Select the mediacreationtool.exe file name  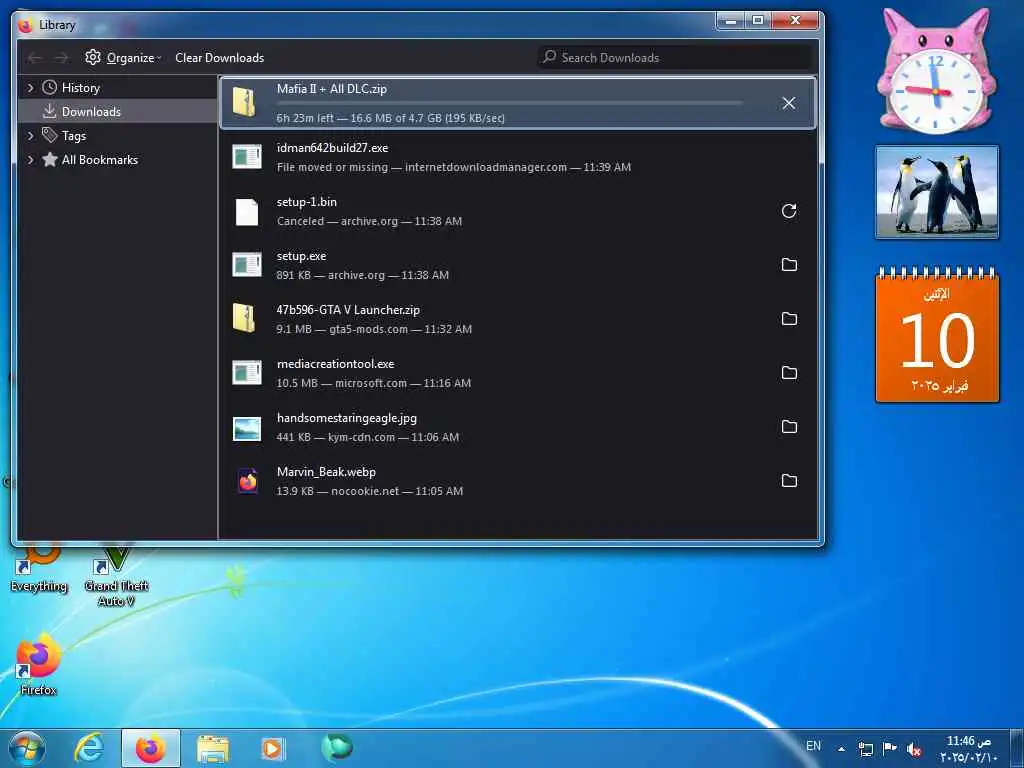tap(336, 364)
